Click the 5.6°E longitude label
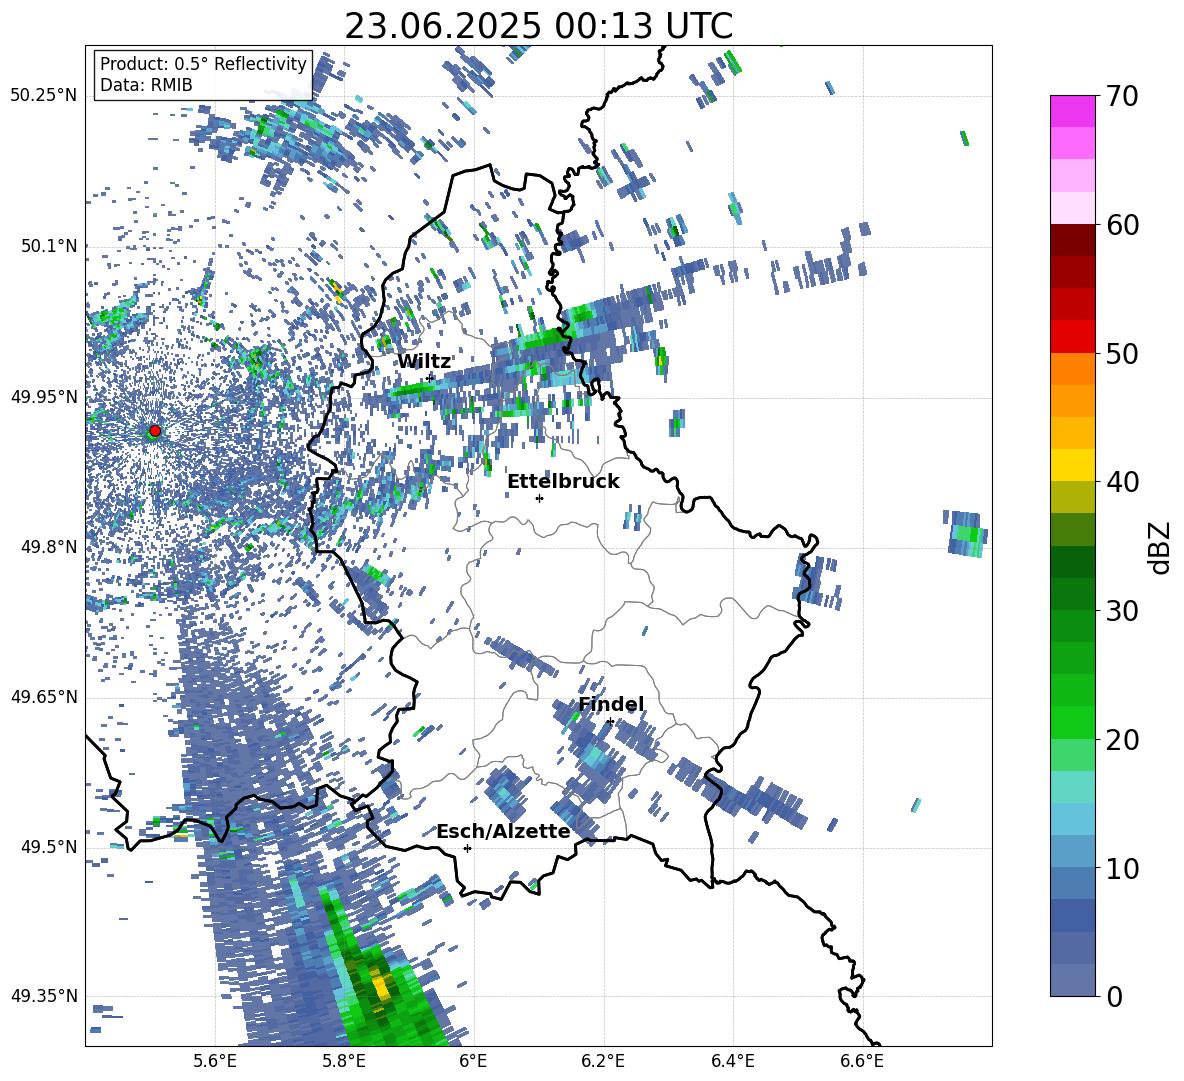 tap(215, 1061)
